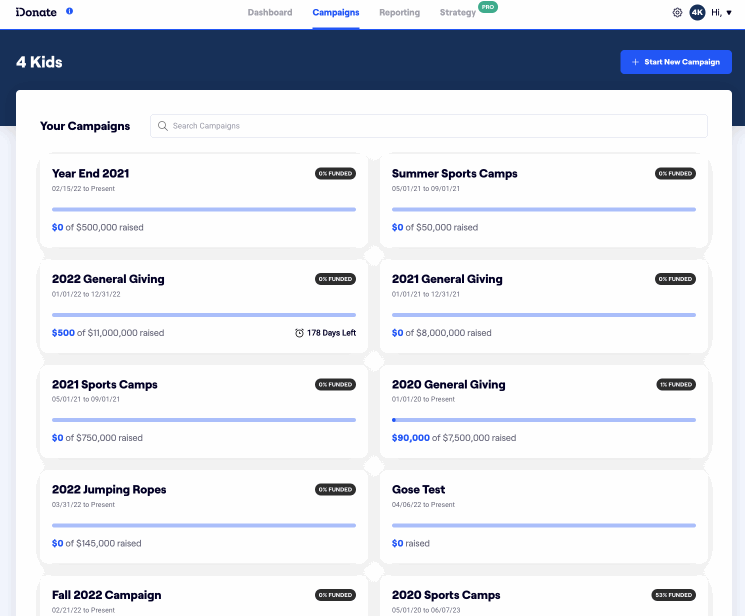745x616 pixels.
Task: Open the Gose Test campaign
Action: click(544, 517)
